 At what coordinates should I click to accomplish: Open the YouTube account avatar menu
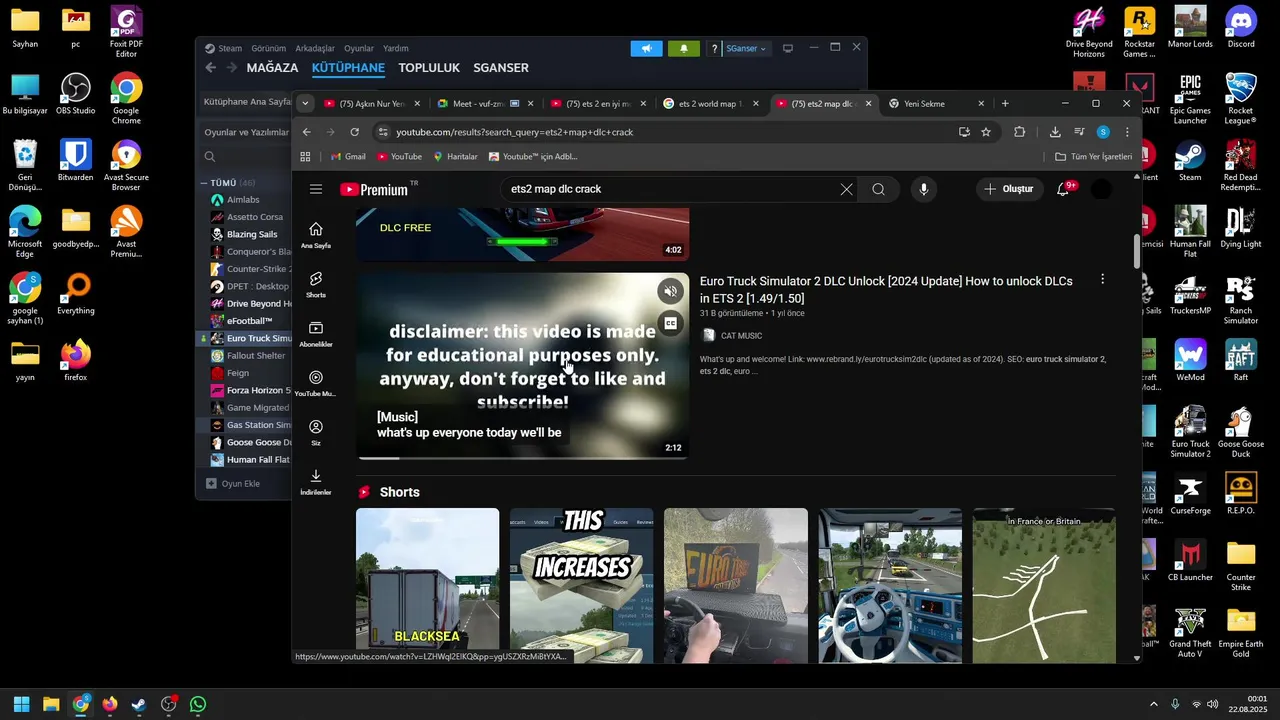click(1101, 189)
